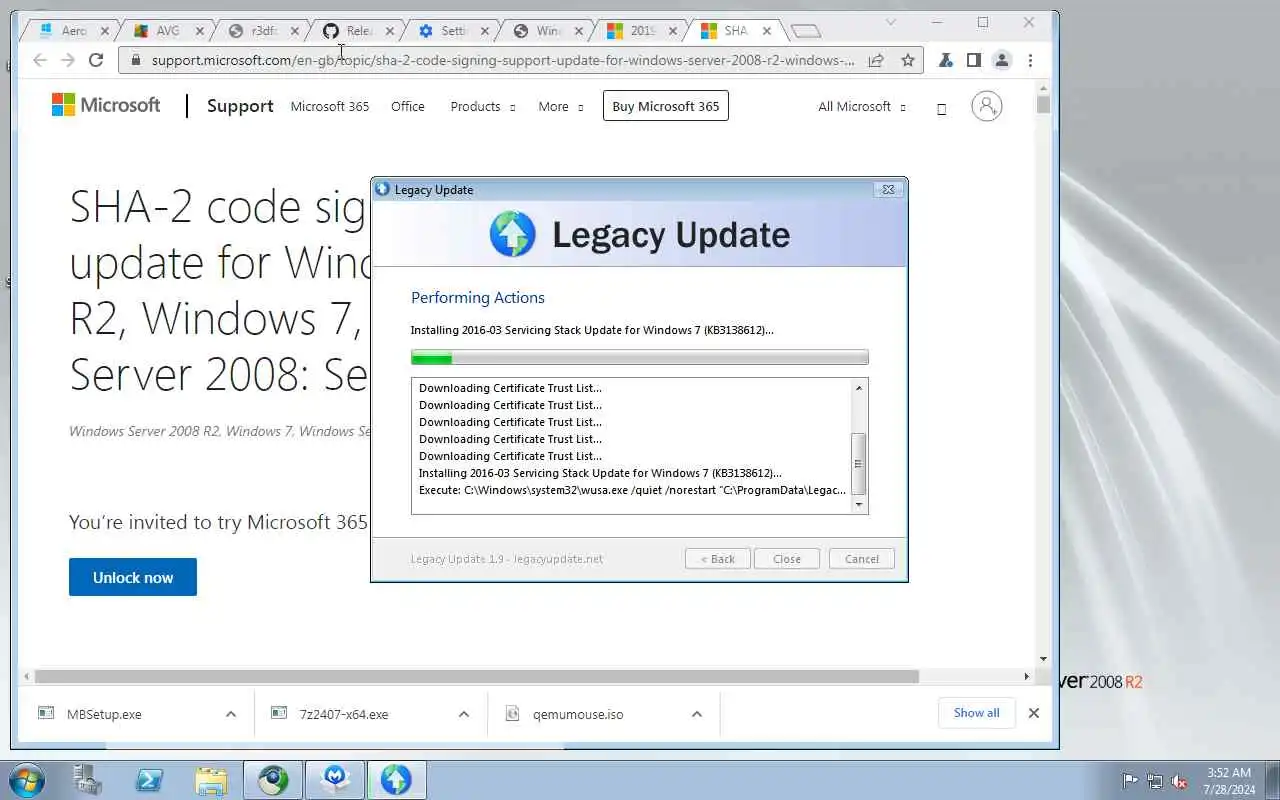Click the tab search chevron in Chrome title bar
The image size is (1280, 800).
pos(891,22)
